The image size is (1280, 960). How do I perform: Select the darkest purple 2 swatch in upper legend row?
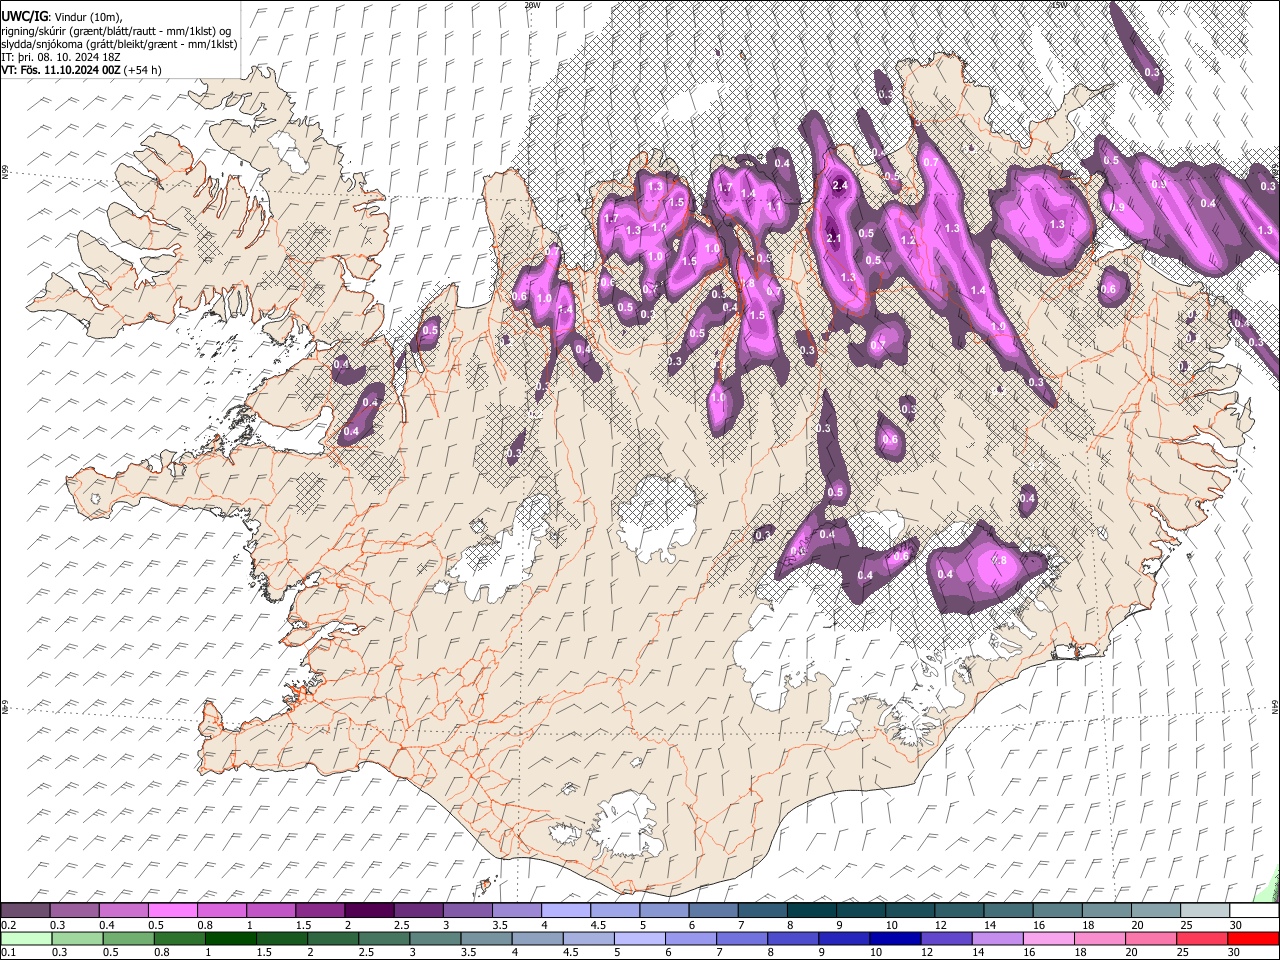369,911
